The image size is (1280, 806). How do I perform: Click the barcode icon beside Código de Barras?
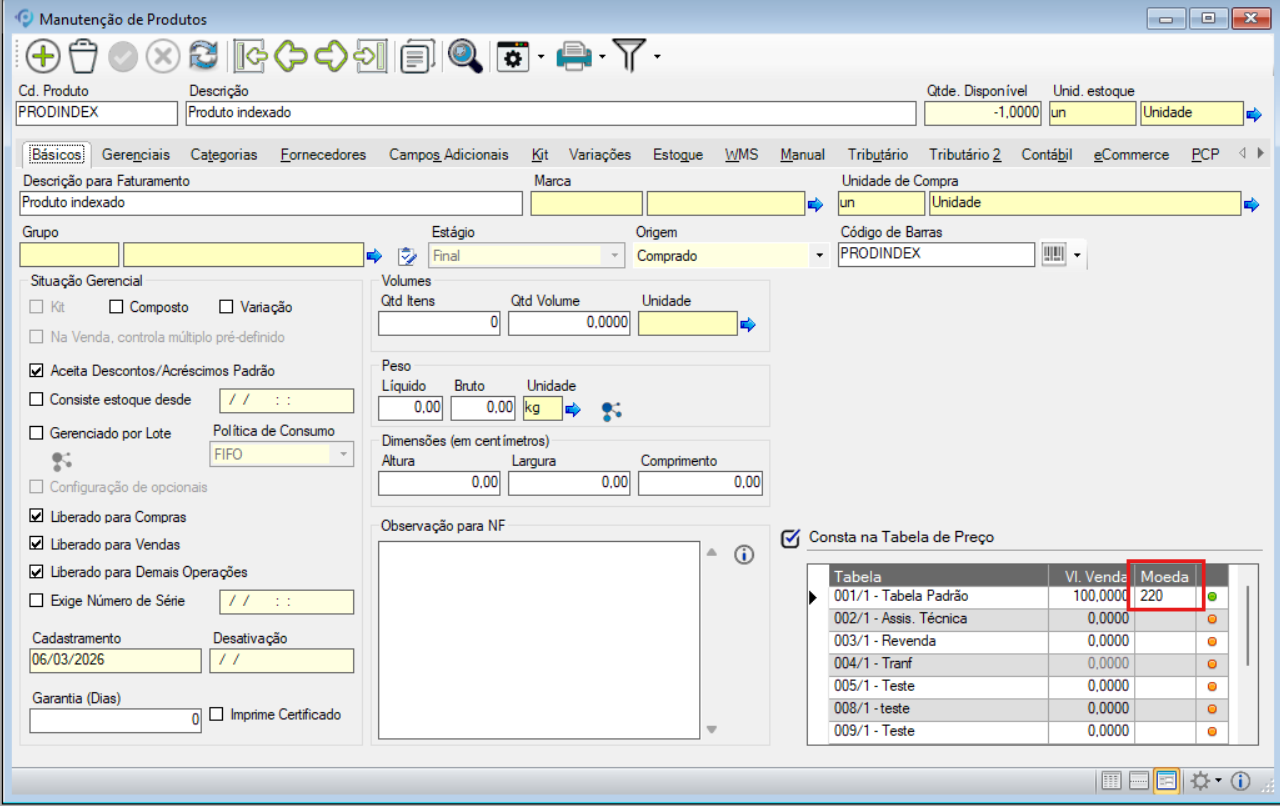coord(1053,255)
